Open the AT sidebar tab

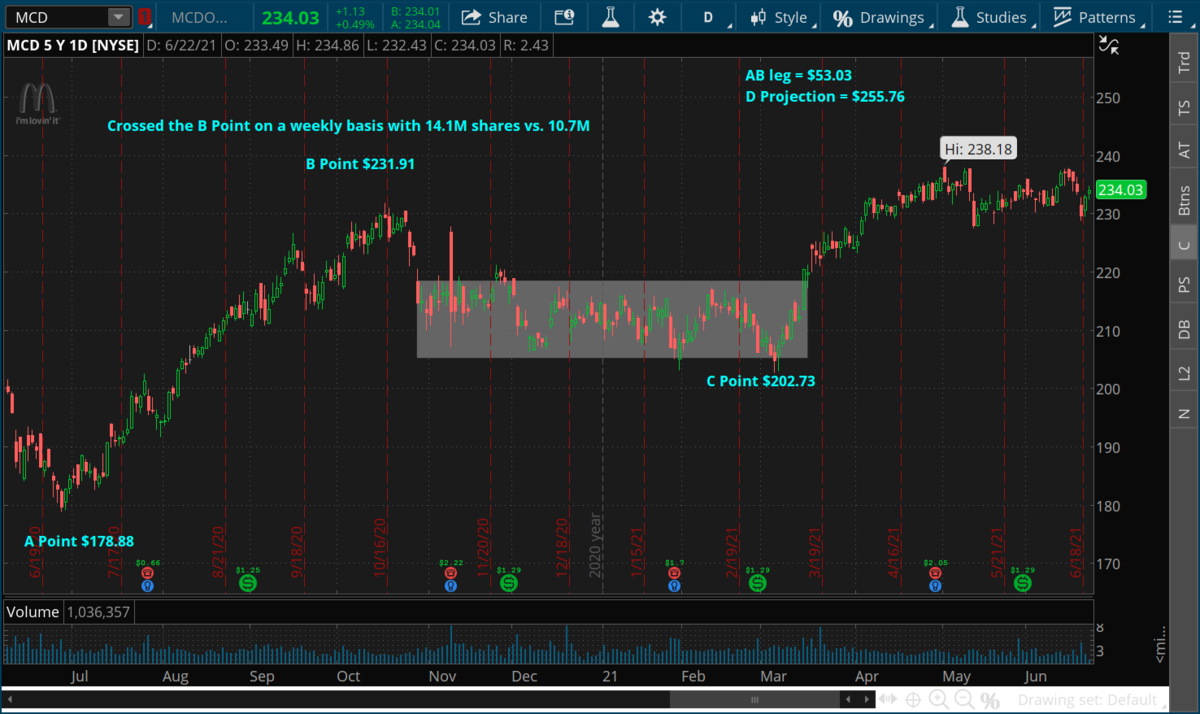[1184, 151]
